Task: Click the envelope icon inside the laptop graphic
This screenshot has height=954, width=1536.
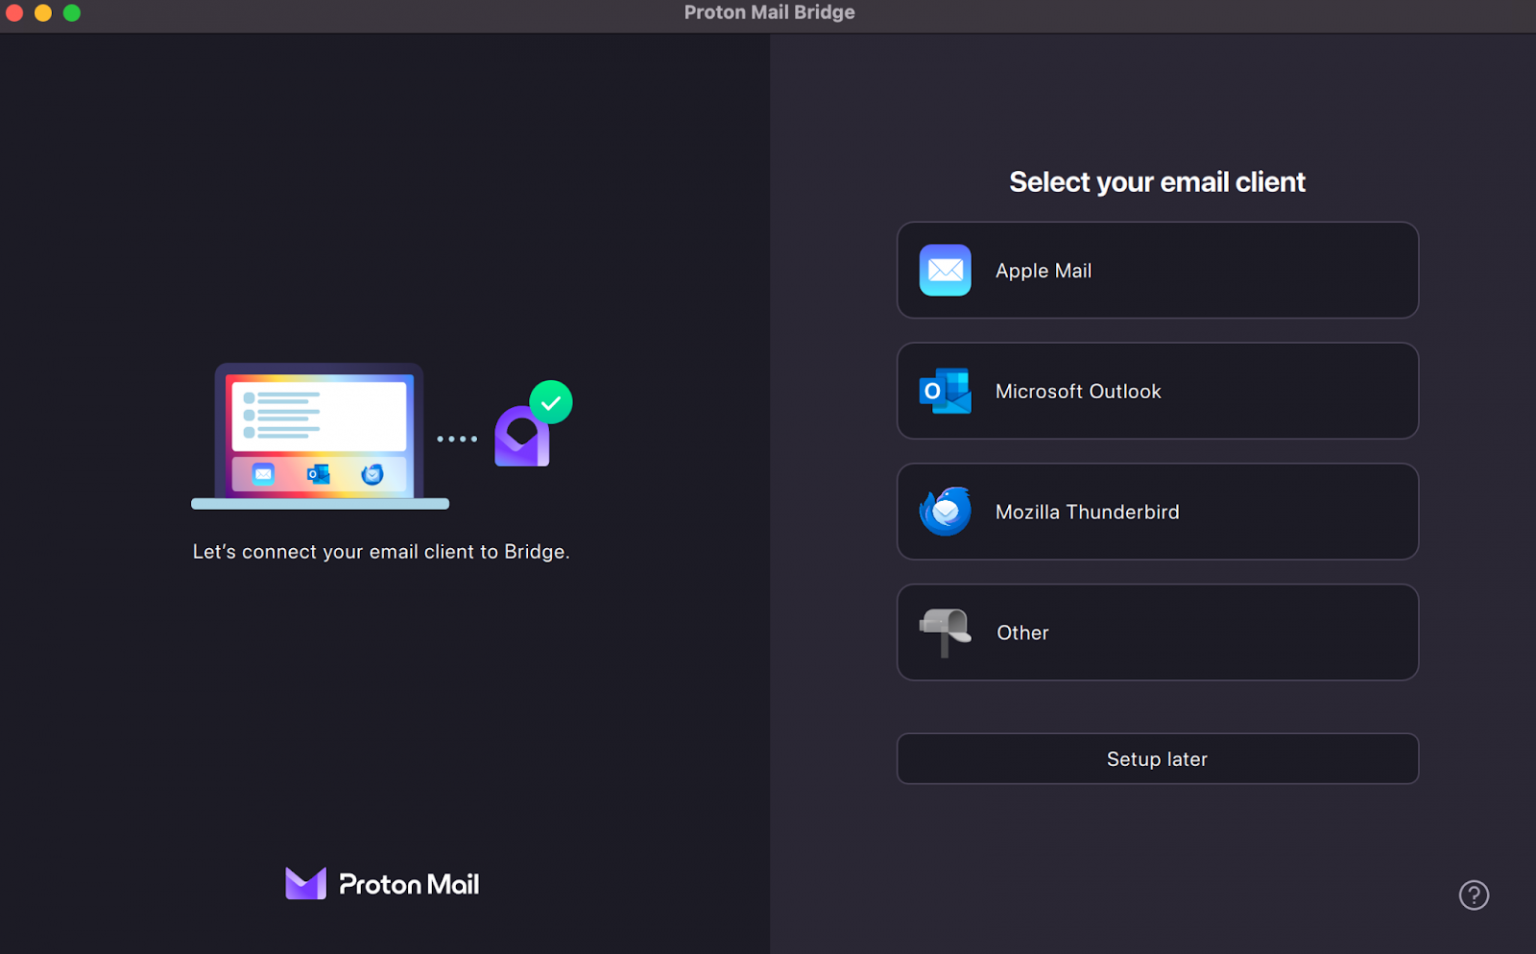Action: coord(262,473)
